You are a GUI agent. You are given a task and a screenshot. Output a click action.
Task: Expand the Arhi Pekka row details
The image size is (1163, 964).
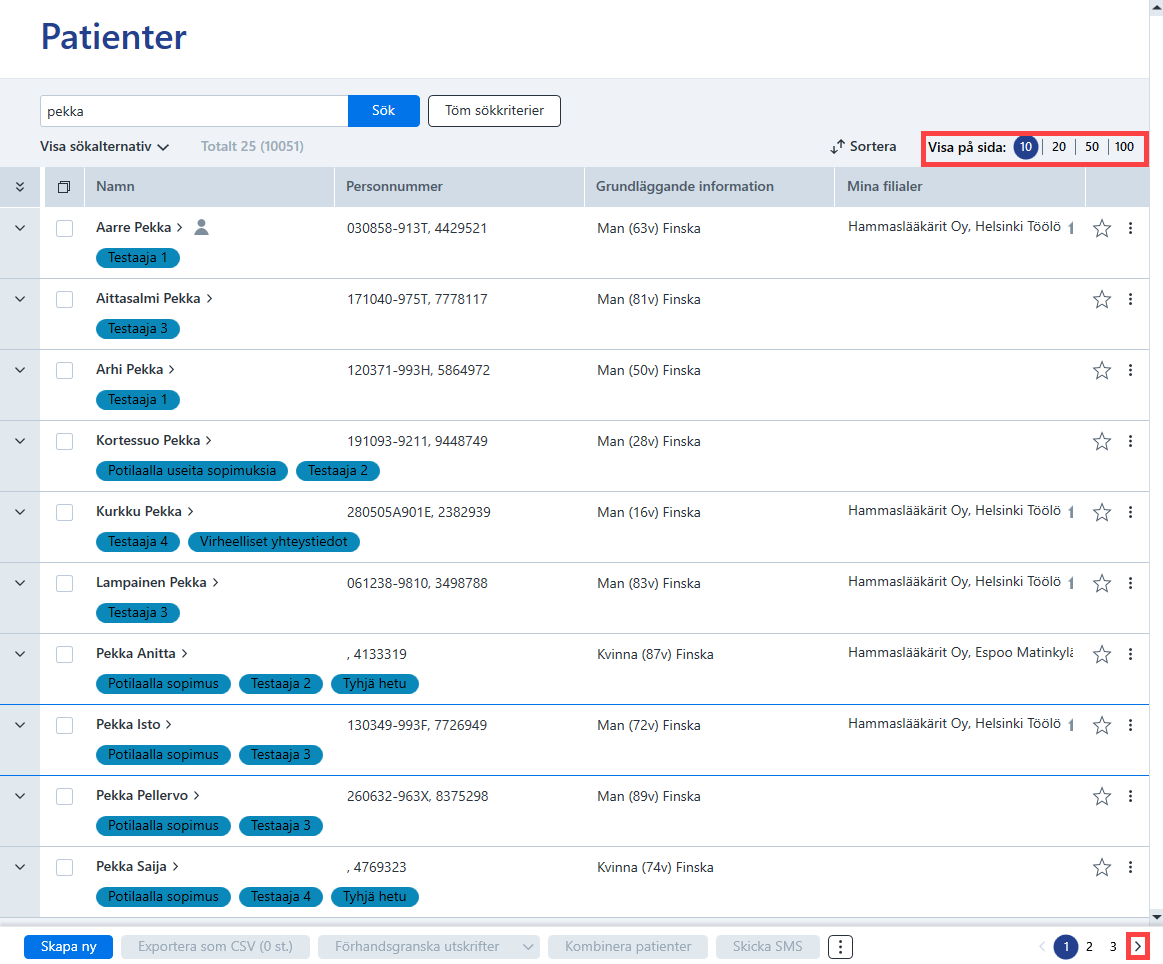(x=20, y=370)
